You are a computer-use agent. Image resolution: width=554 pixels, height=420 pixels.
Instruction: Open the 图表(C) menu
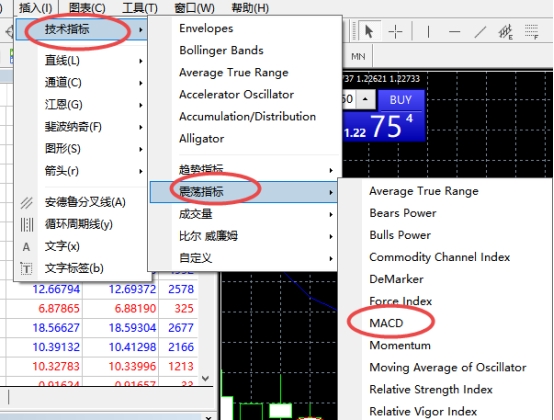[87, 7]
